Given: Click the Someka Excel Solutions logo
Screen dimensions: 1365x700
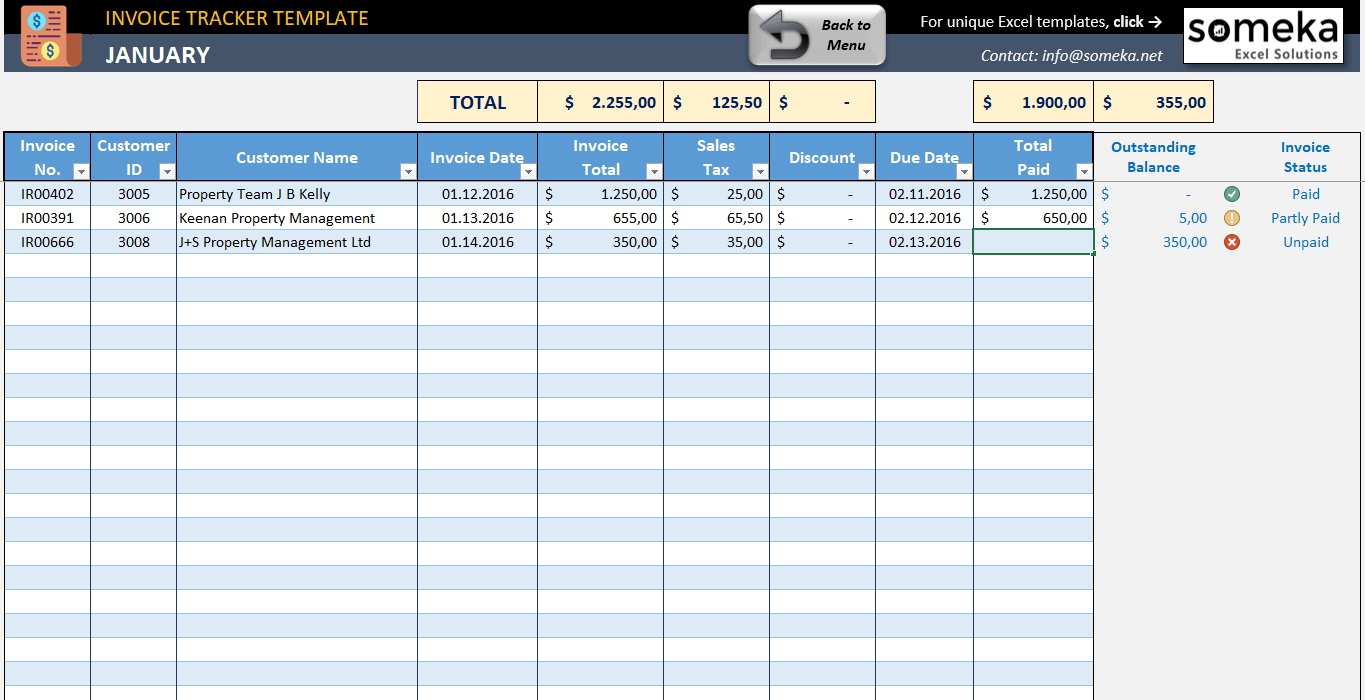Looking at the screenshot, I should pos(1262,35).
